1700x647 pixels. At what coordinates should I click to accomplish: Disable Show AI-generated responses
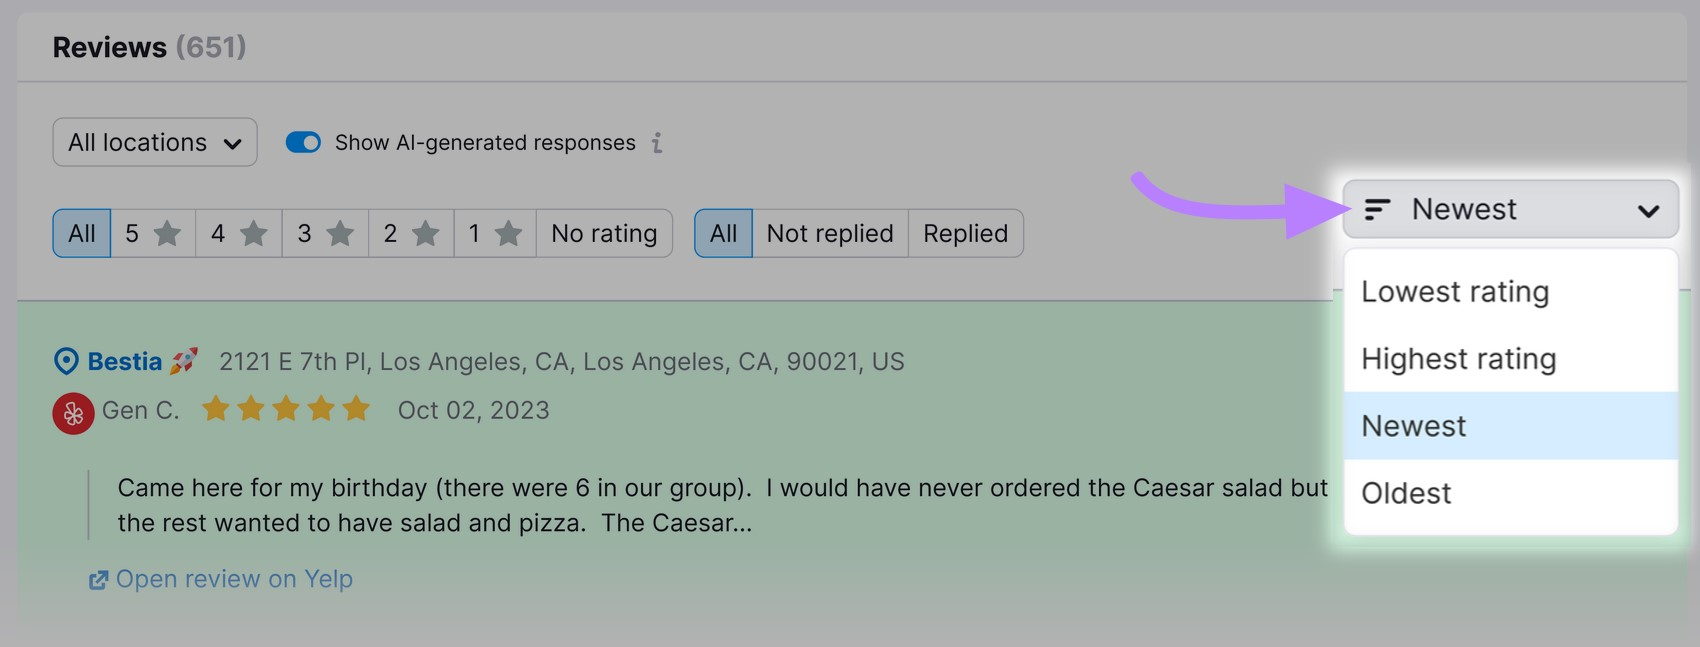(x=303, y=142)
